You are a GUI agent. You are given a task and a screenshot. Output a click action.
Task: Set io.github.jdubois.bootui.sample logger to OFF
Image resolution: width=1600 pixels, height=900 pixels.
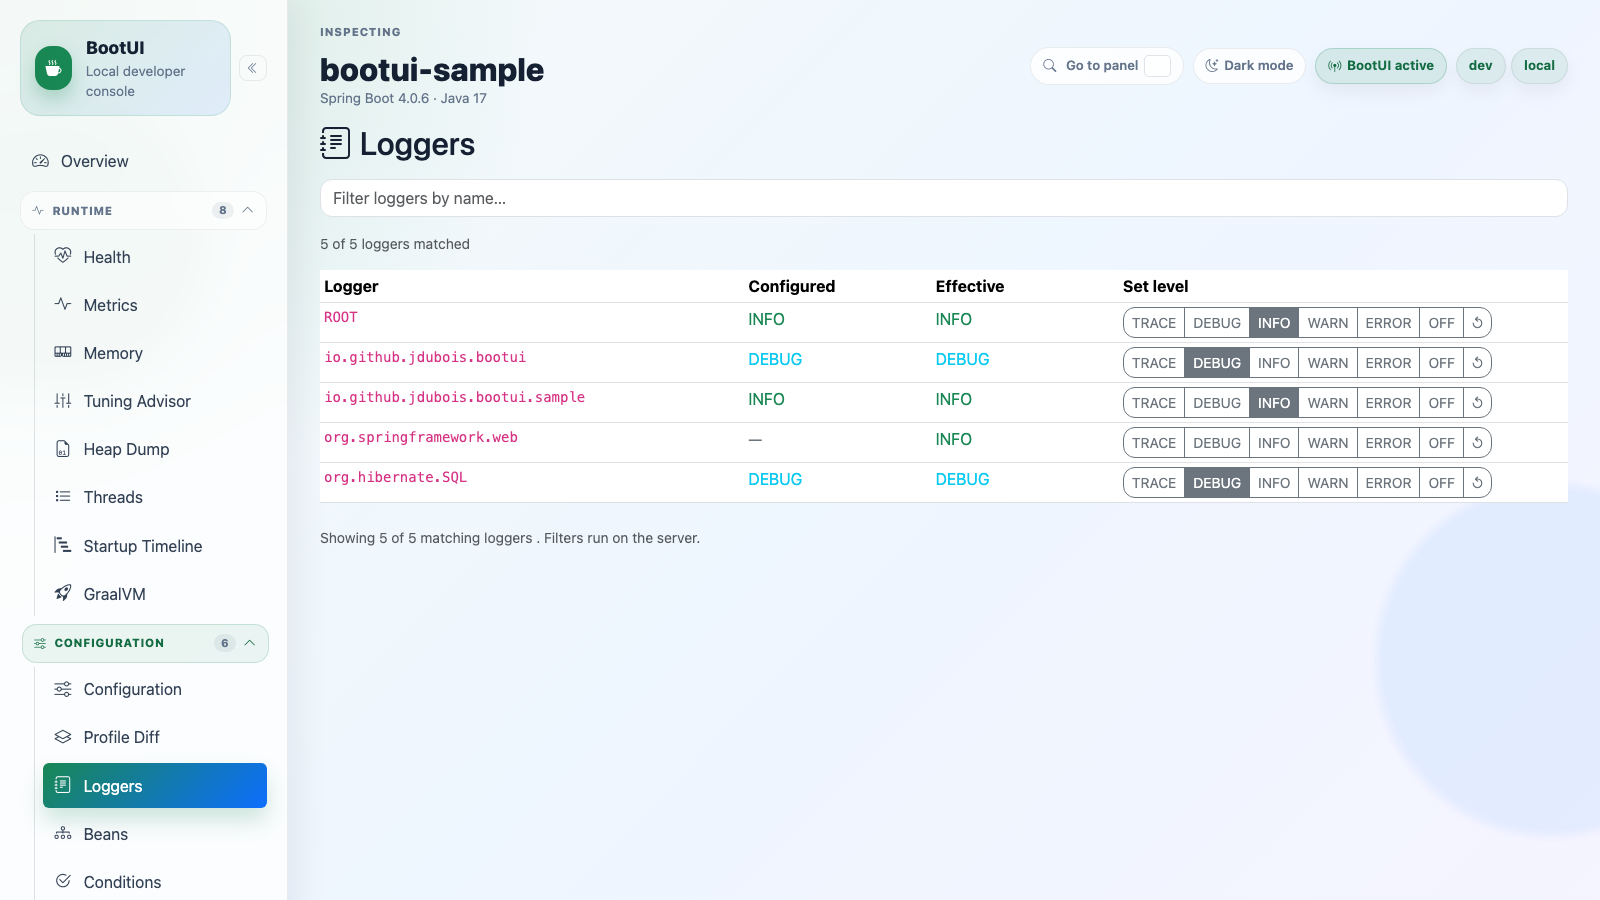point(1441,403)
